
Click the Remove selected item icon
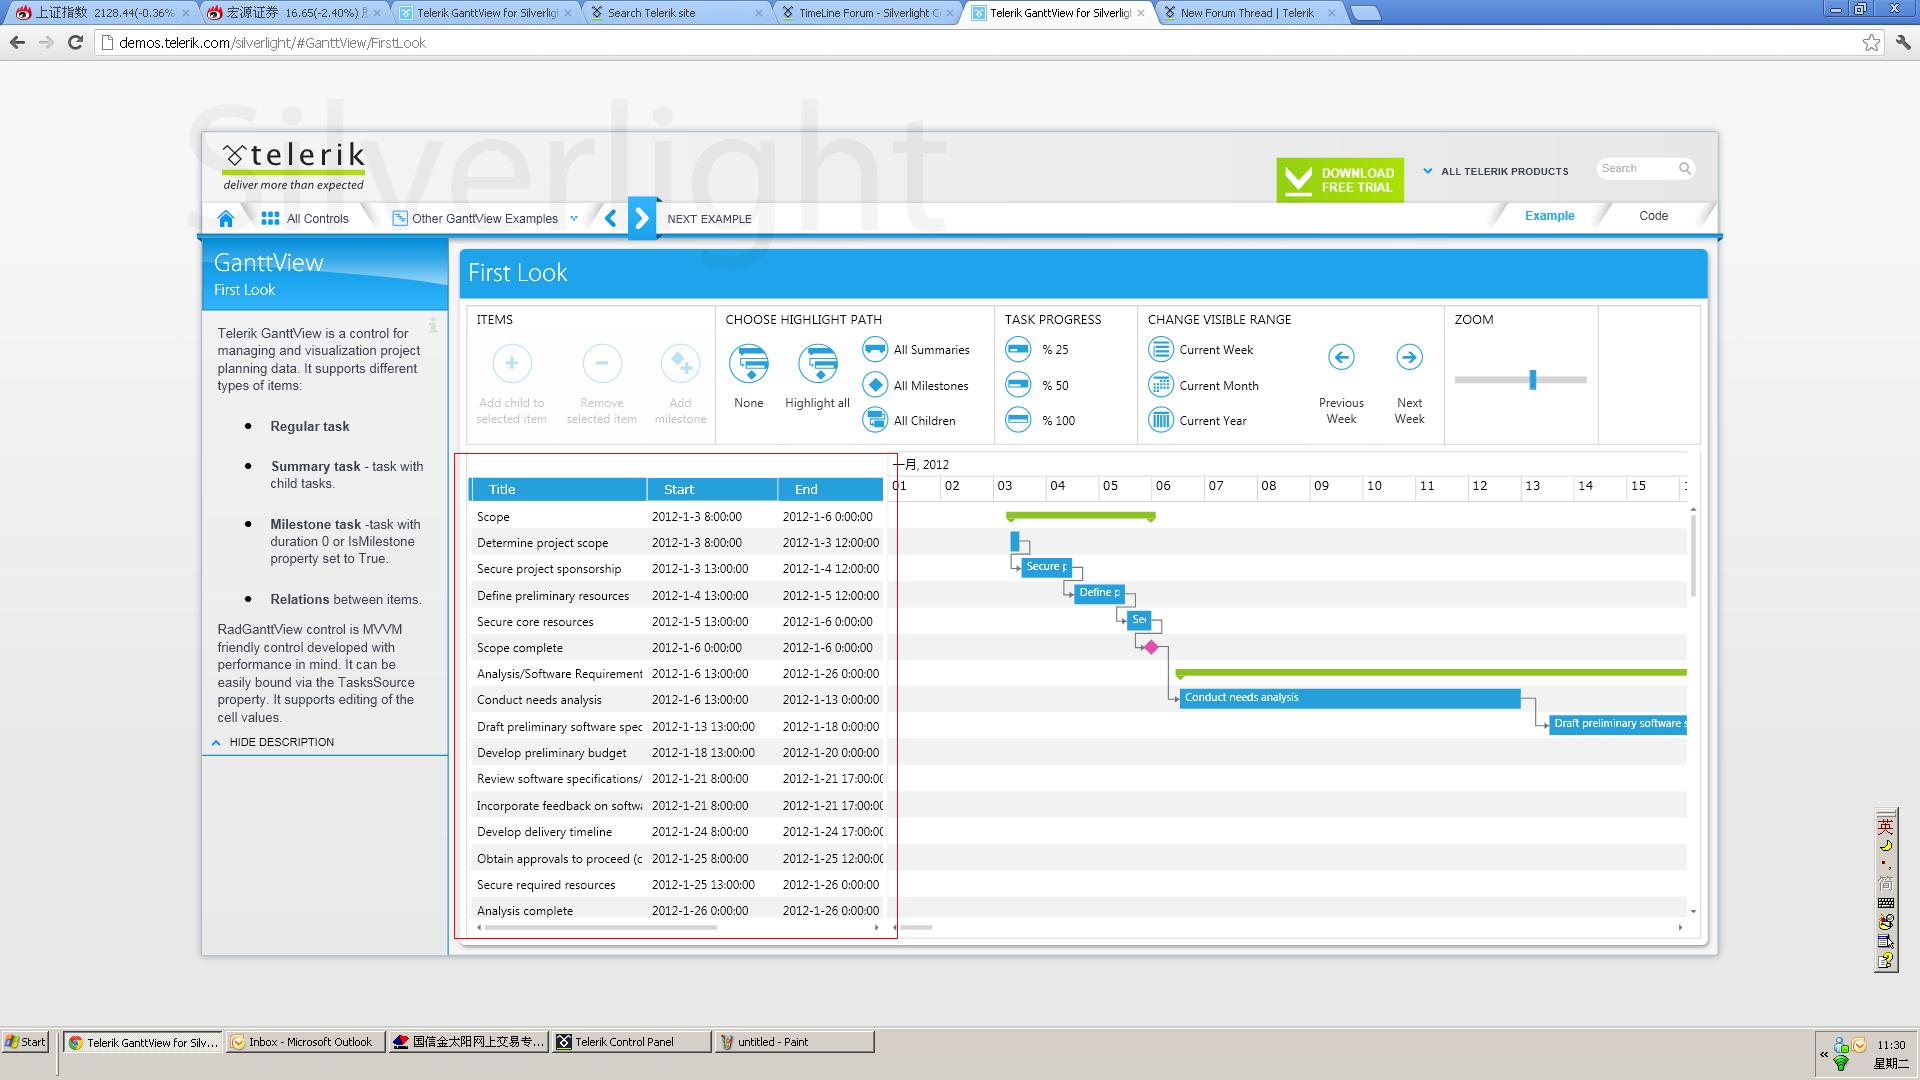[601, 363]
